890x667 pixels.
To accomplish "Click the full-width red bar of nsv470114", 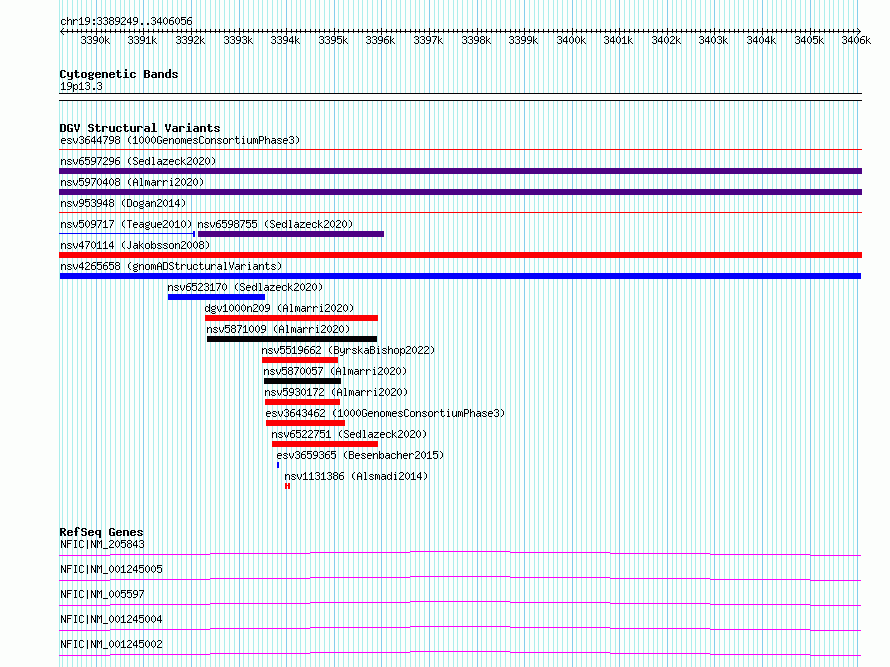I will pyautogui.click(x=460, y=255).
